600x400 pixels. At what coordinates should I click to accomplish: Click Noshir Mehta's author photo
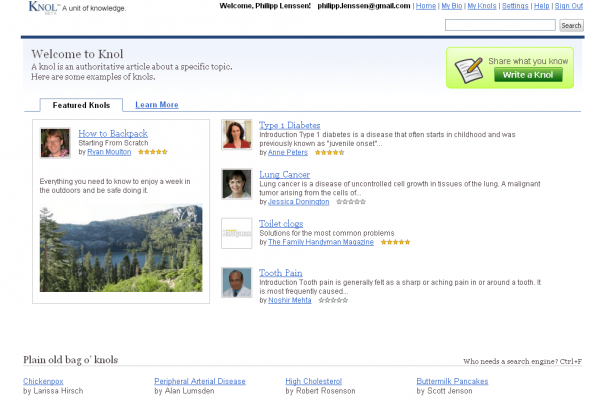coord(237,283)
